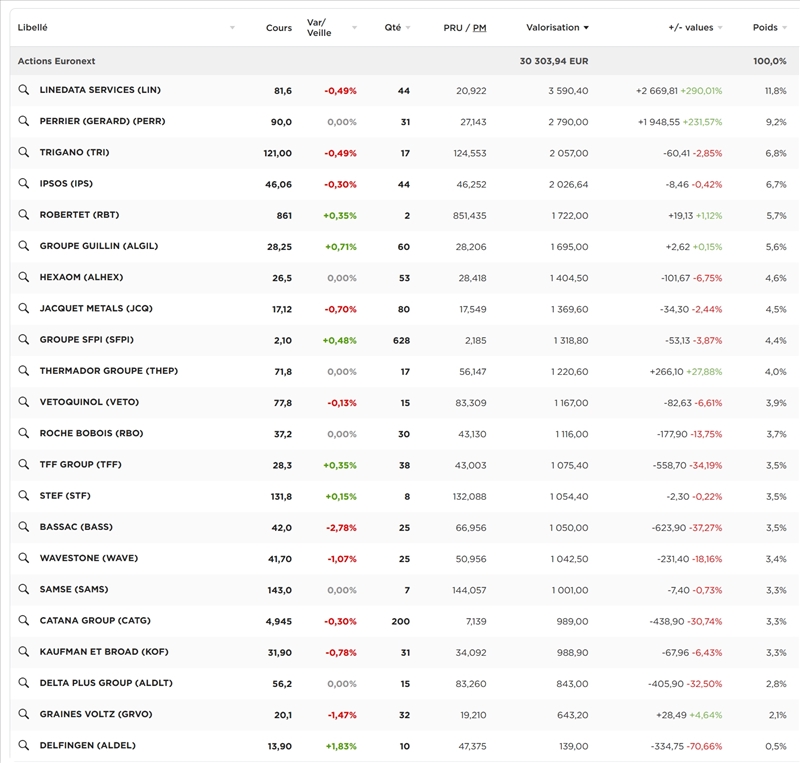Click IPSOS price 46,06
The image size is (800, 763).
point(279,185)
